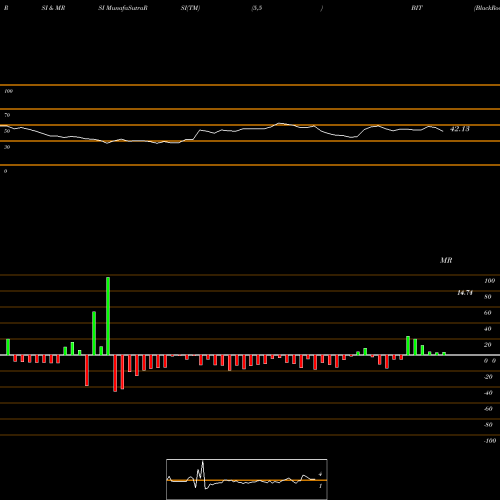Click the mini overview chart thumbnail at the bottom

click(x=247, y=479)
